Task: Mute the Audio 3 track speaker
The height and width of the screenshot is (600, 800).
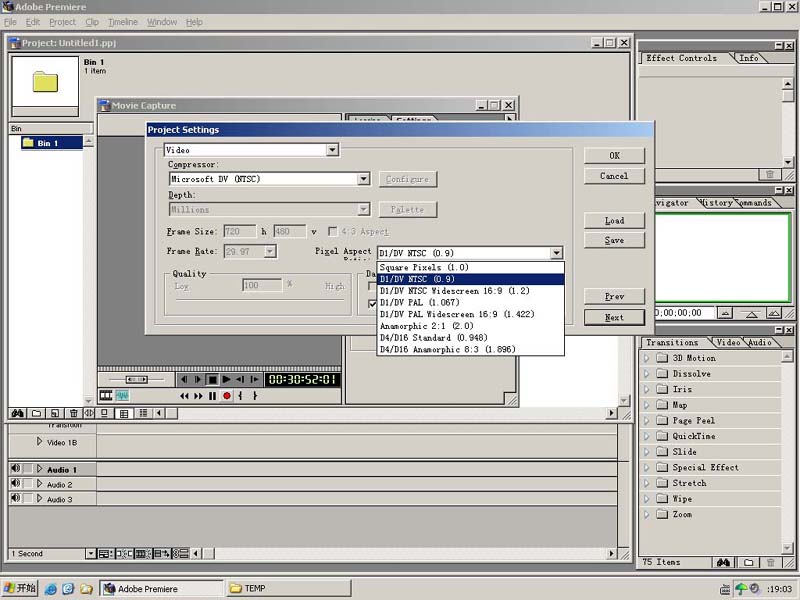Action: pyautogui.click(x=15, y=498)
